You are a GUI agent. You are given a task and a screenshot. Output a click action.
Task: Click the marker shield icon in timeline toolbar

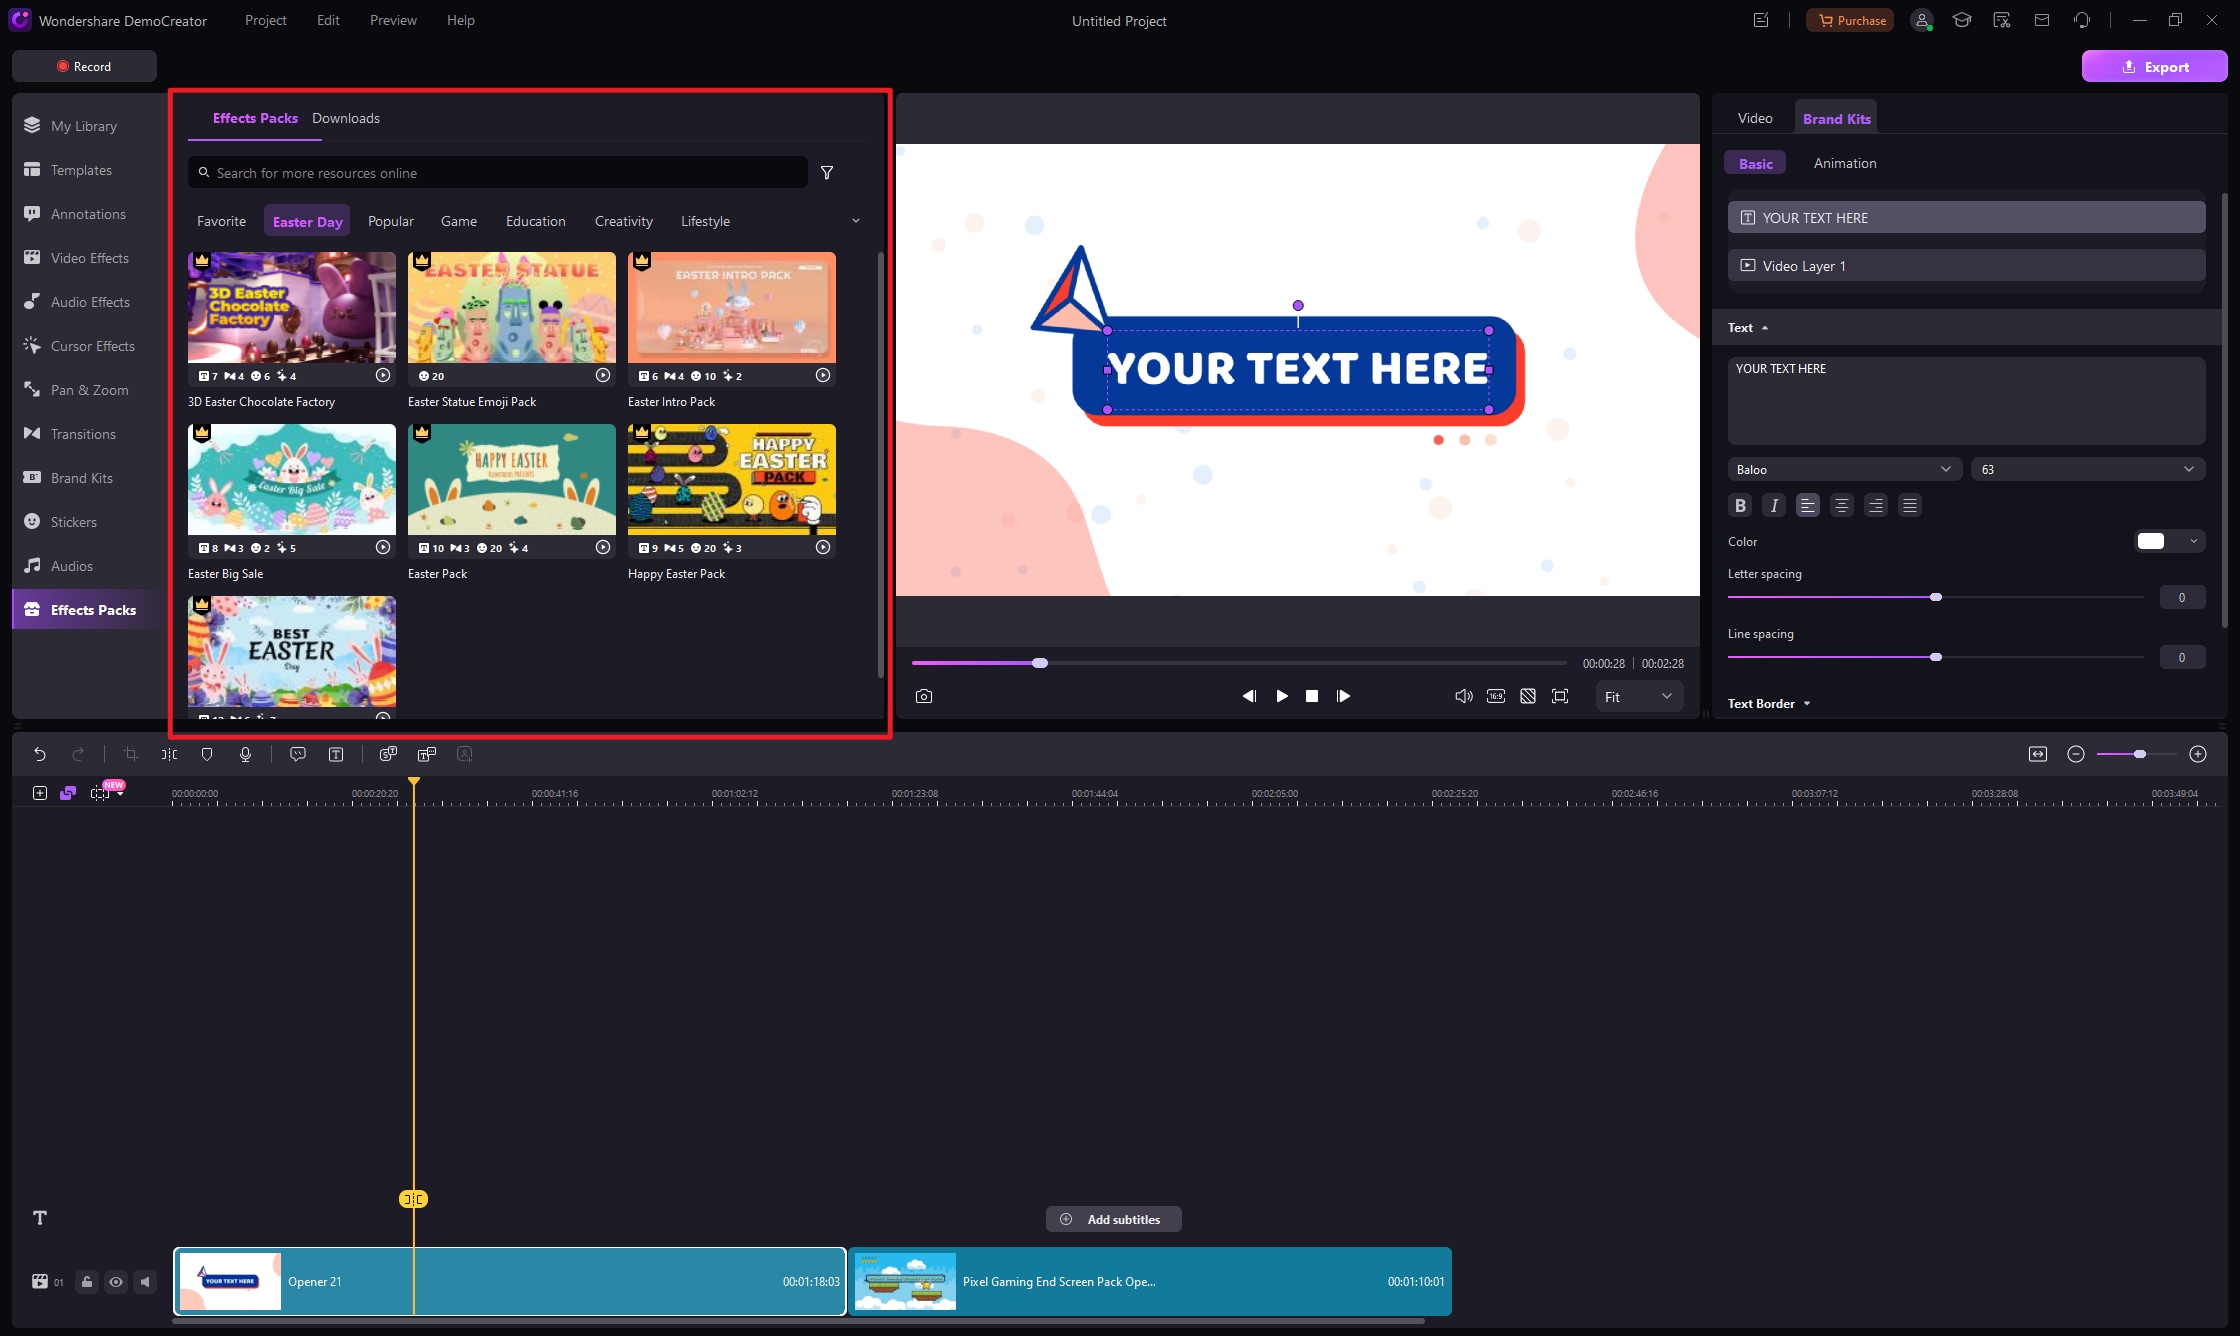207,754
